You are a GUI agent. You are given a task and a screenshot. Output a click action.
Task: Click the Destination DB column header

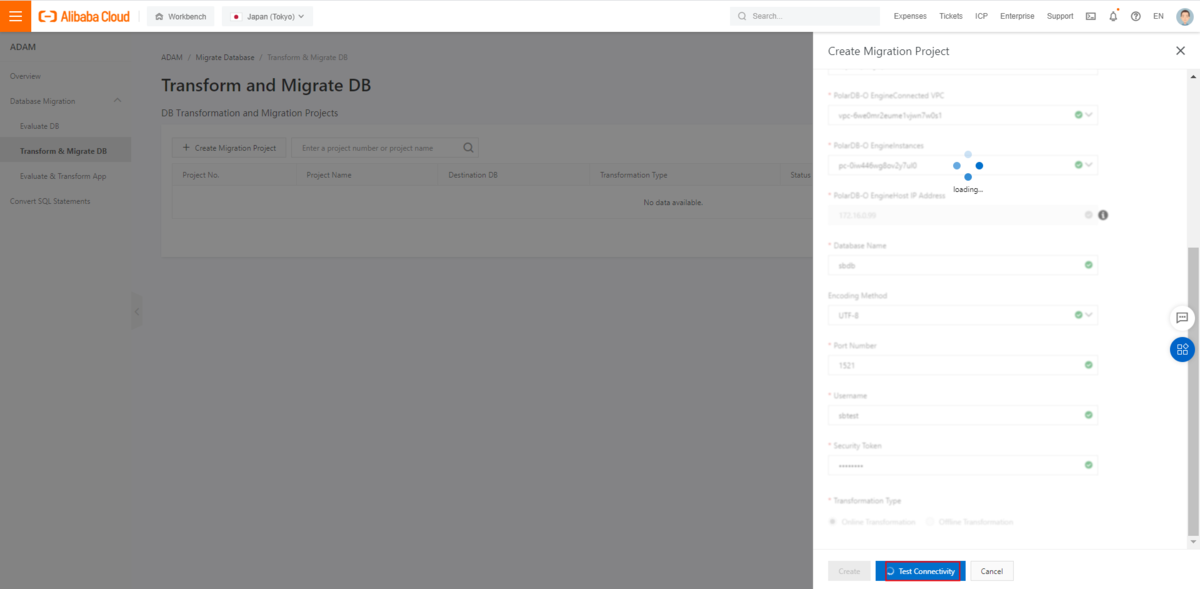click(473, 175)
